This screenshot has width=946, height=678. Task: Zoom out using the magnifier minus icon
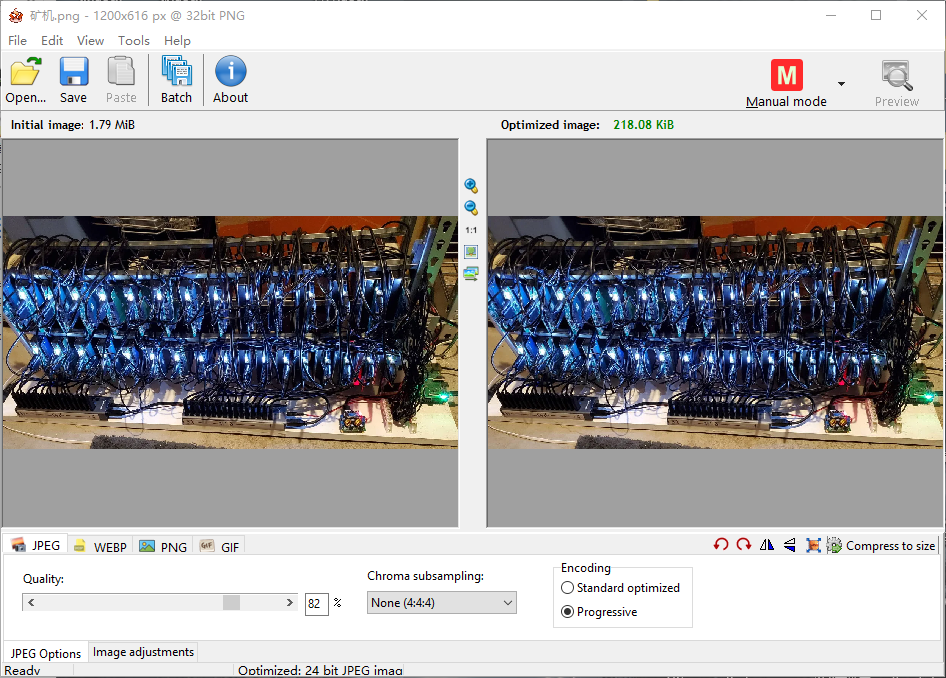pos(471,208)
